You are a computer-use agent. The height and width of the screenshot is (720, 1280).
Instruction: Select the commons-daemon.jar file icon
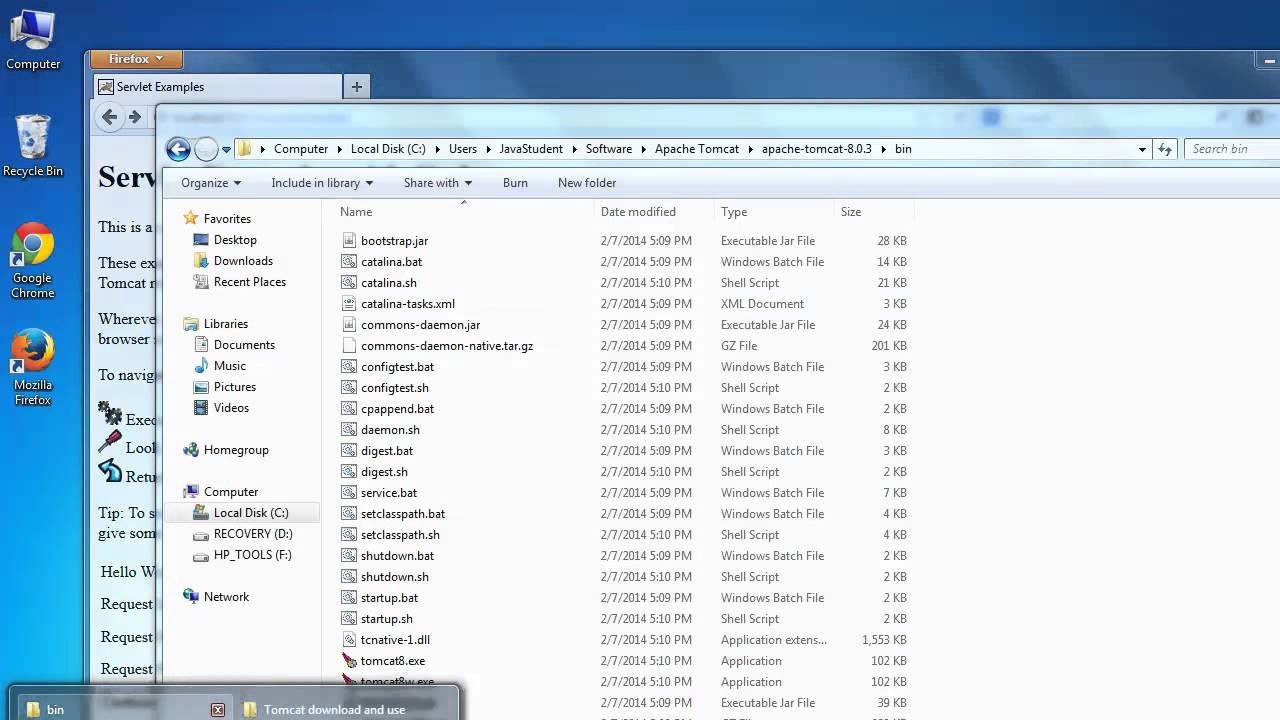(349, 325)
